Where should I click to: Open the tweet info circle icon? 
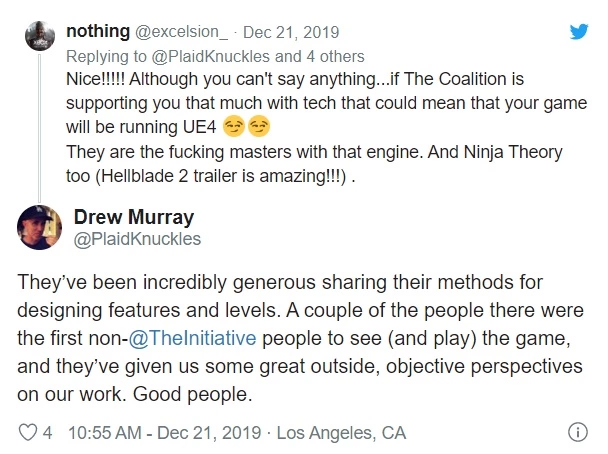[577, 433]
